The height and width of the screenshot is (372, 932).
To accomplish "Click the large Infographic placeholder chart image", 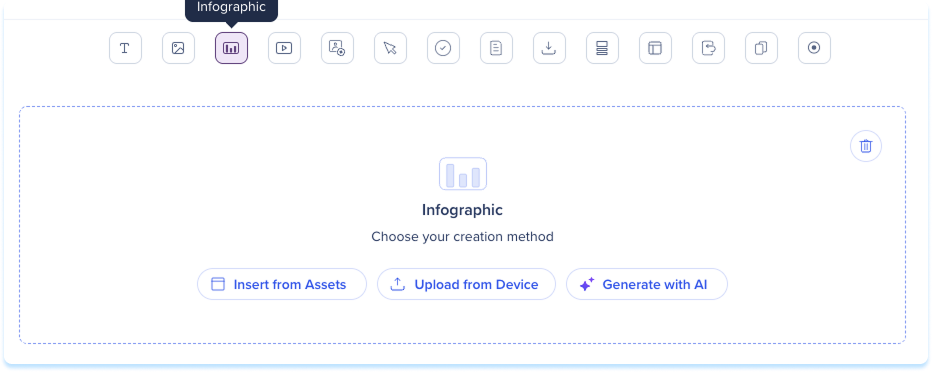I will [463, 174].
